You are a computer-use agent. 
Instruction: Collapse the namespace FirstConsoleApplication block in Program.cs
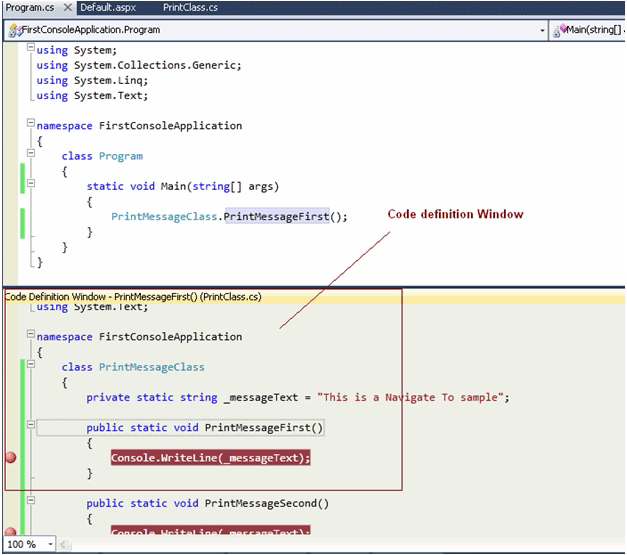click(31, 123)
